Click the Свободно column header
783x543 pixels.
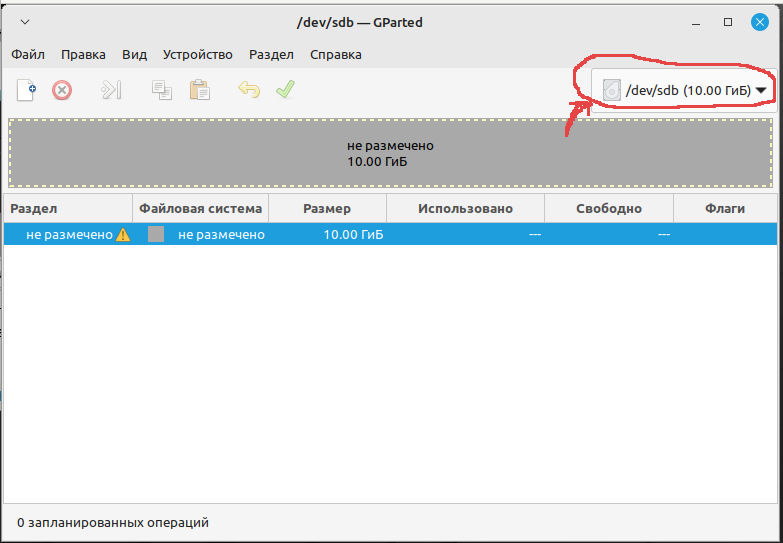point(609,208)
